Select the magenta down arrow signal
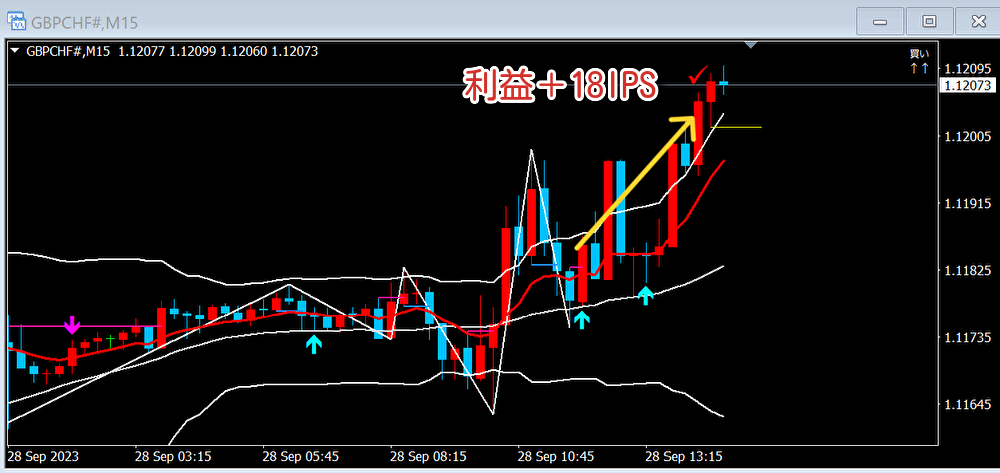 [72, 324]
